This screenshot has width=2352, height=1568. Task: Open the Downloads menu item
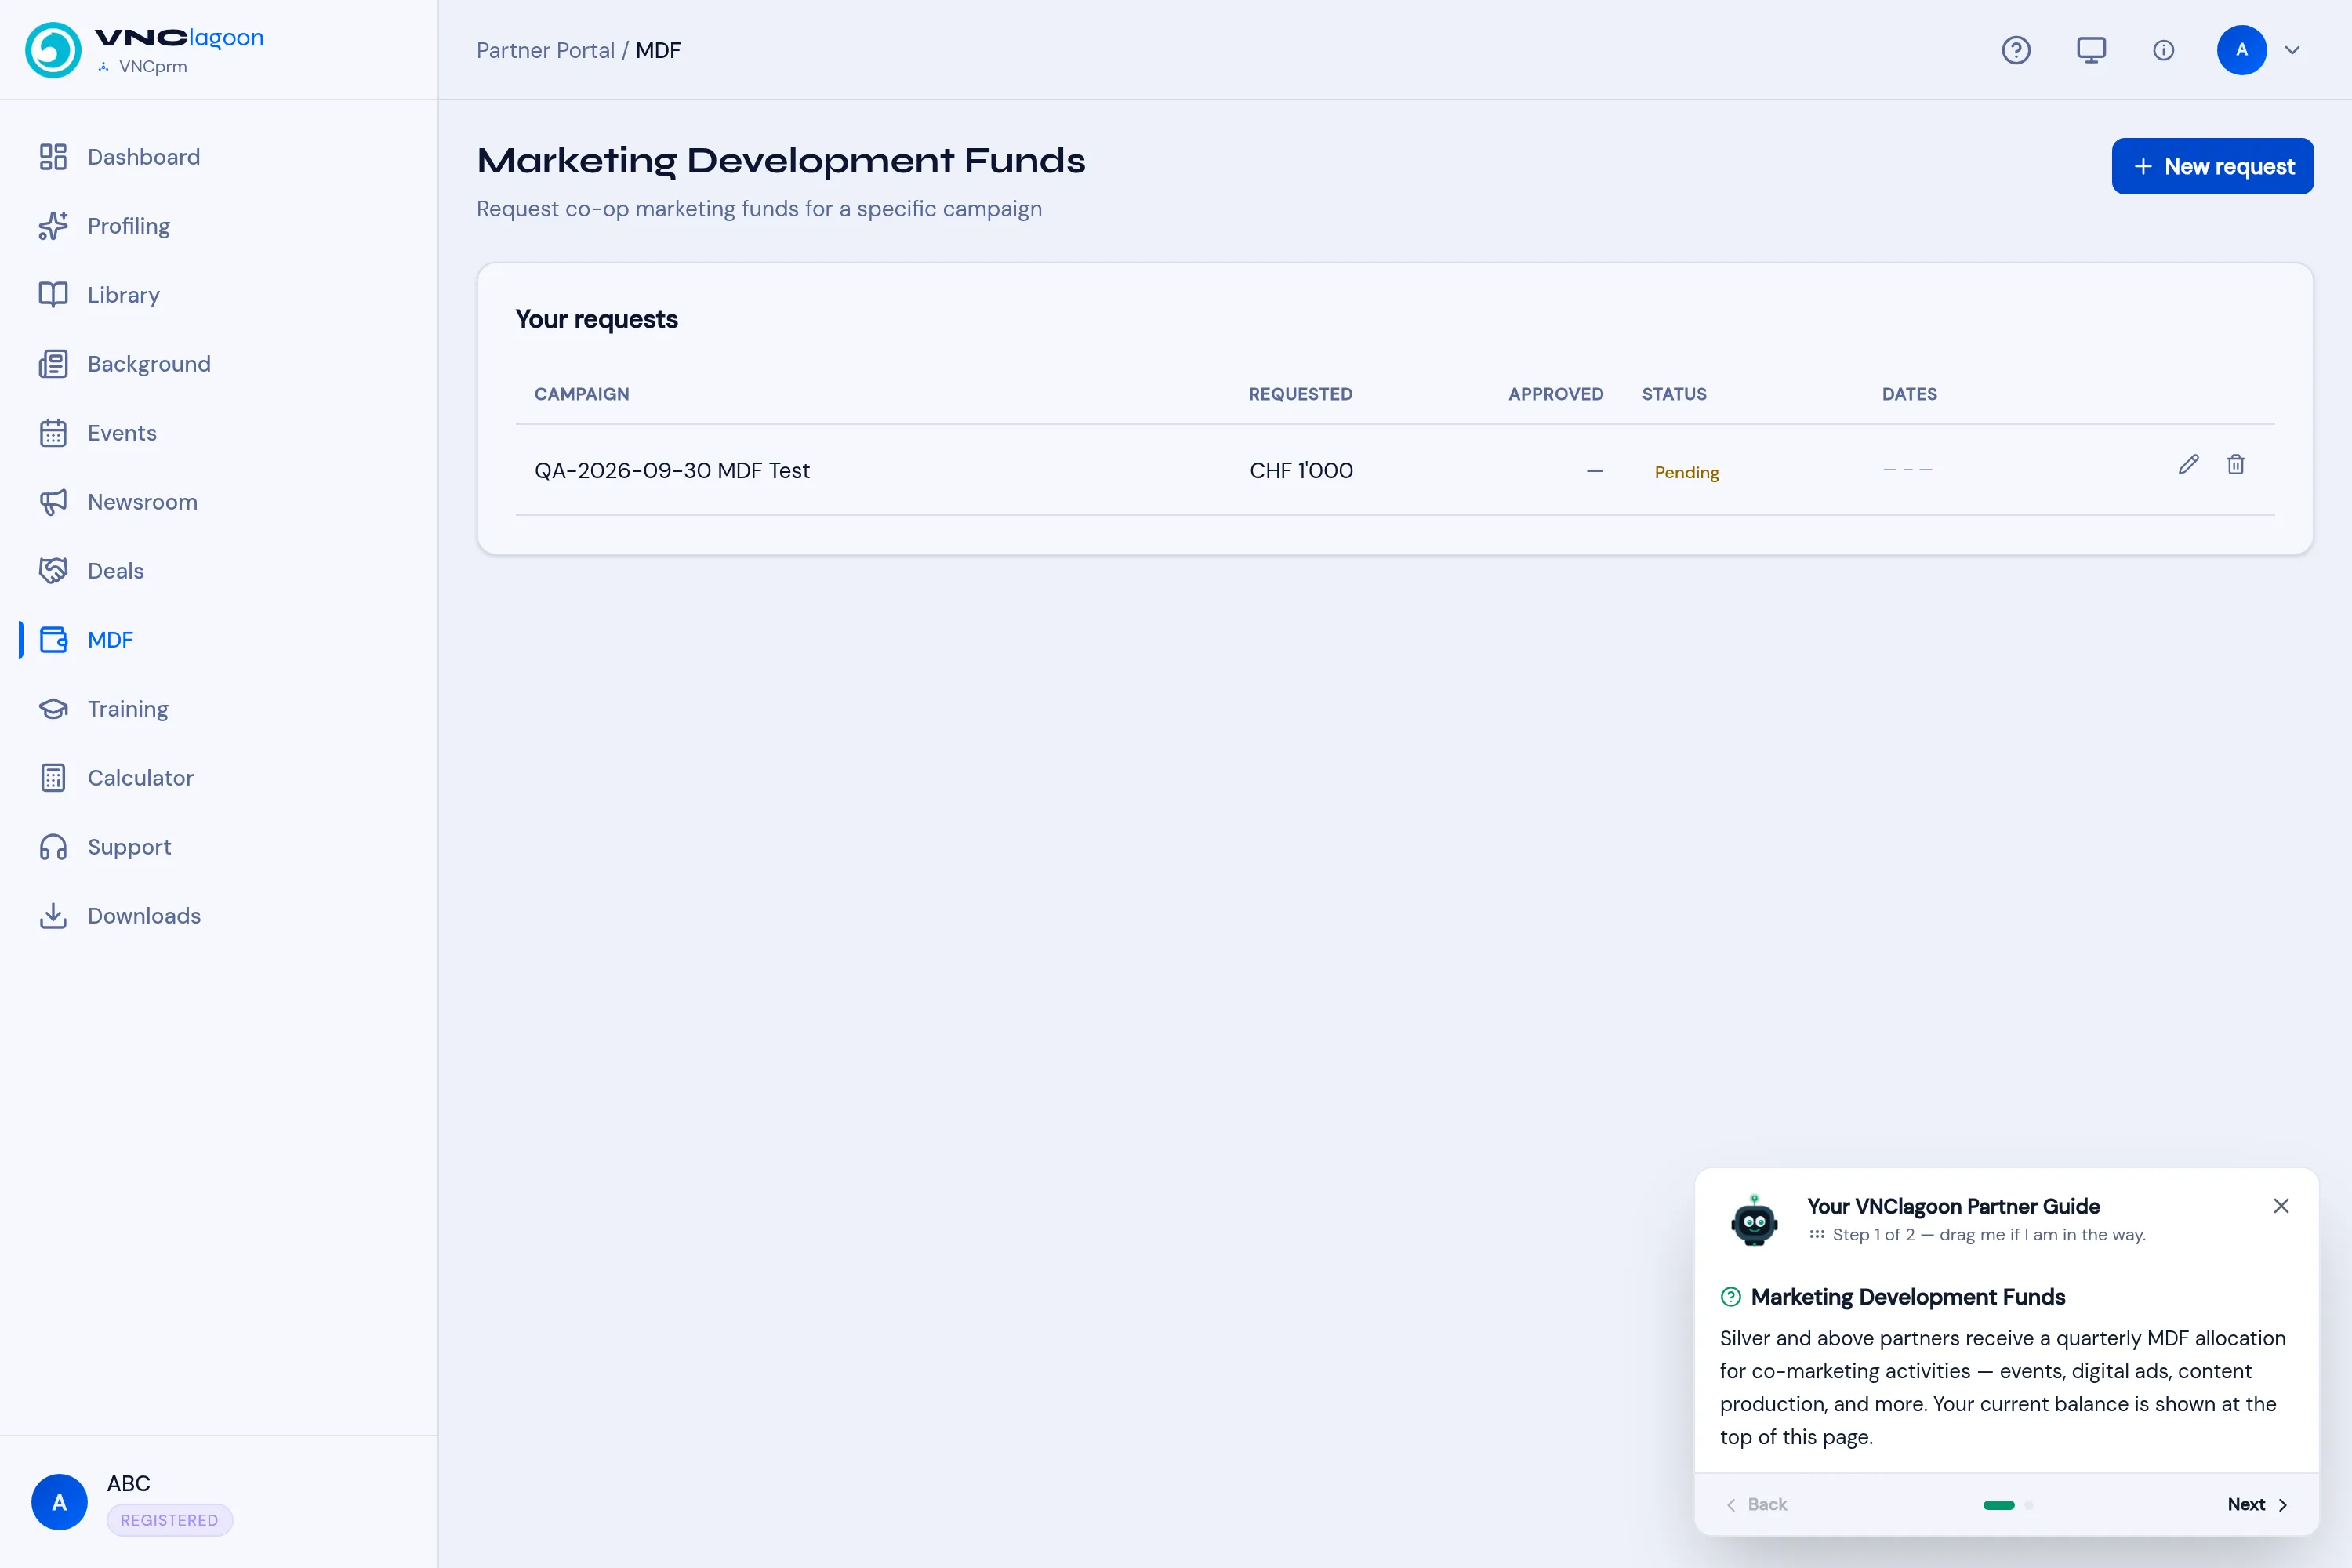pos(218,916)
